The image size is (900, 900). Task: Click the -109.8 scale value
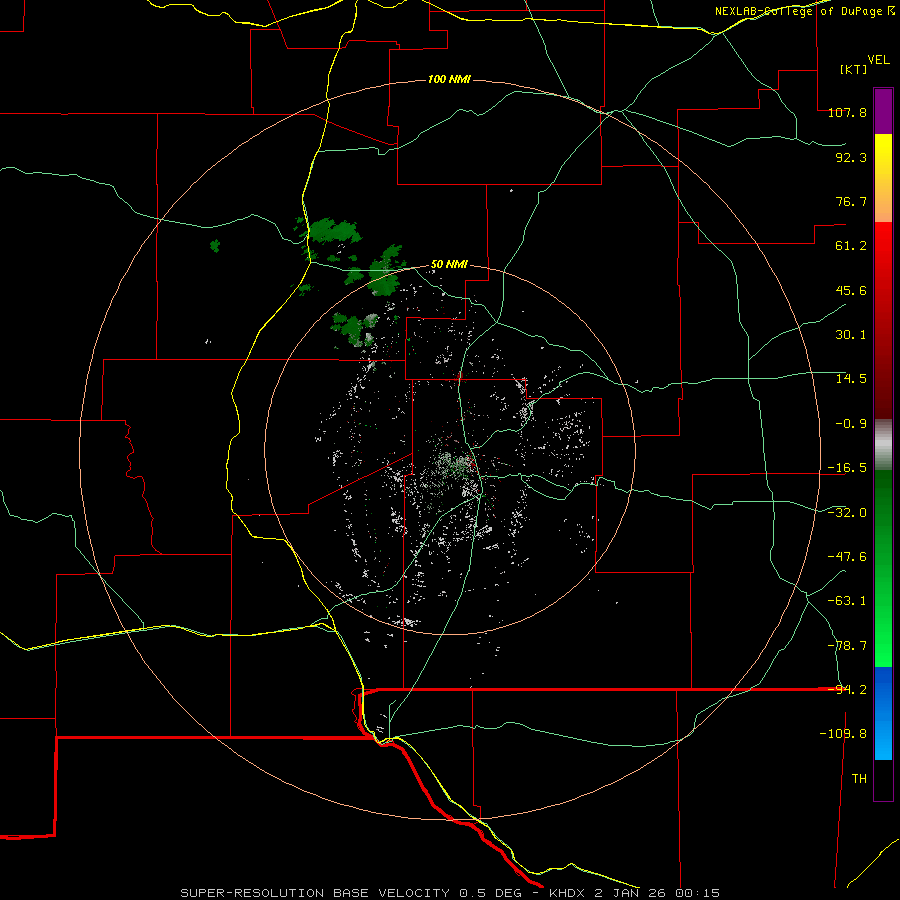[x=843, y=734]
